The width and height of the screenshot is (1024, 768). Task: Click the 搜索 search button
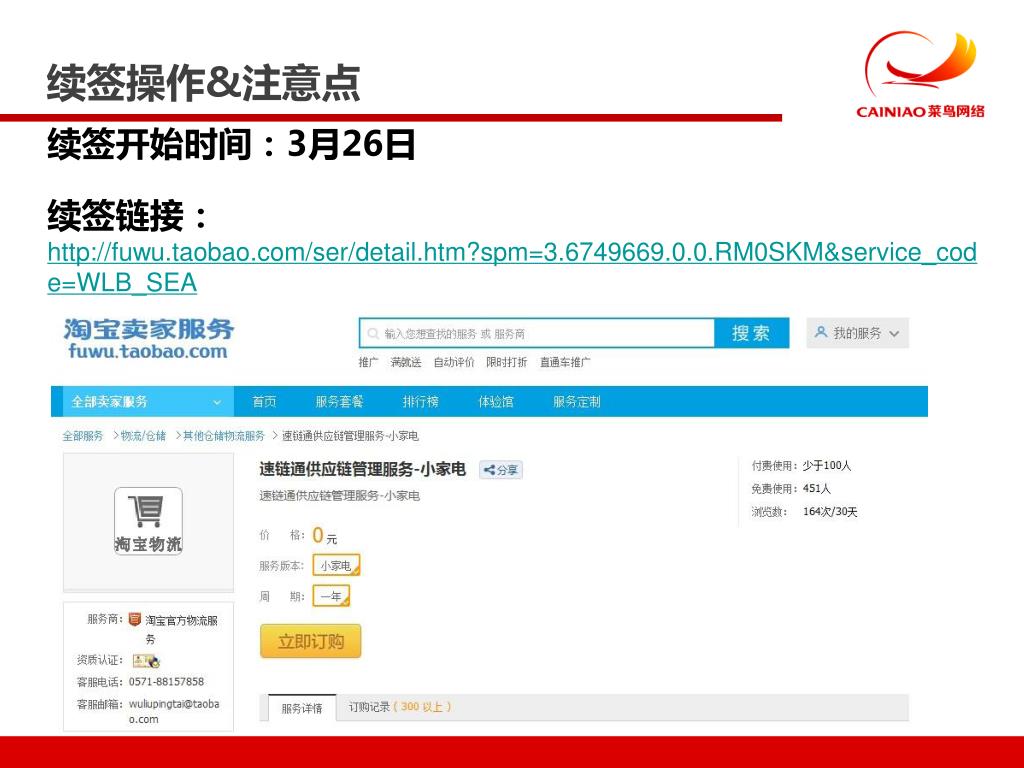(x=751, y=333)
